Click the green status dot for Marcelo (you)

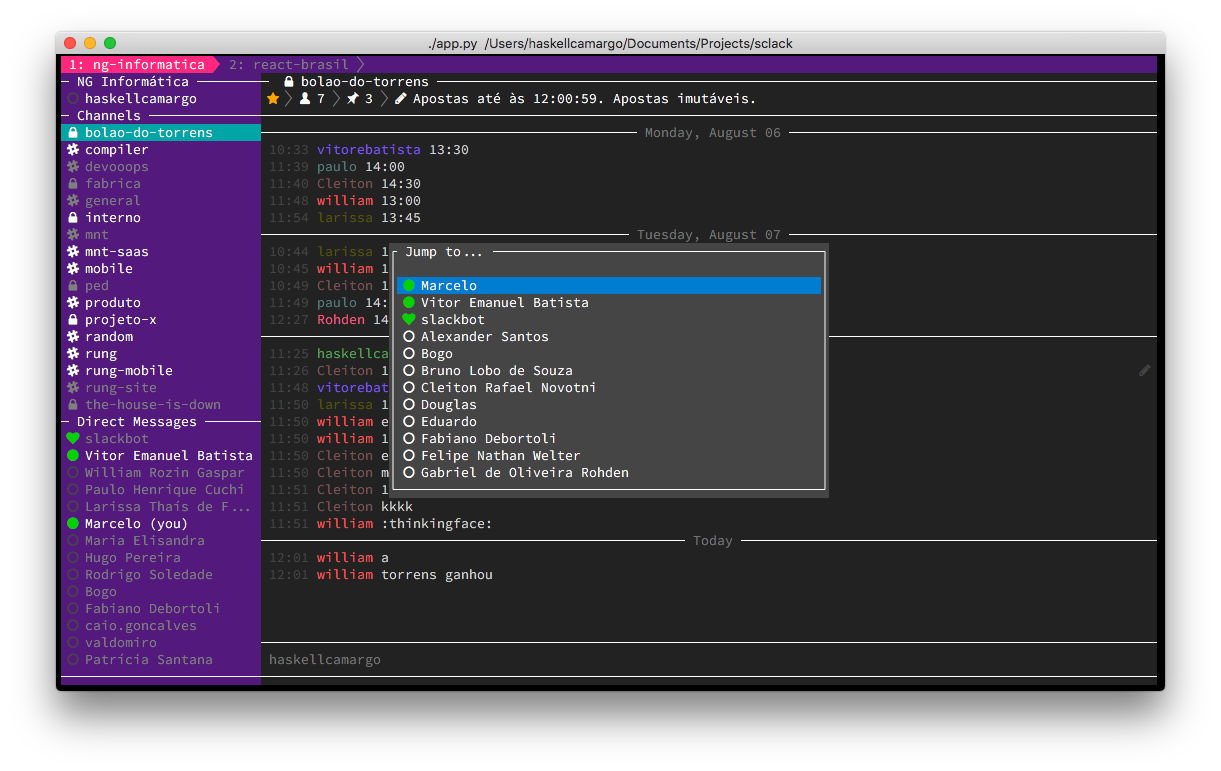point(71,523)
